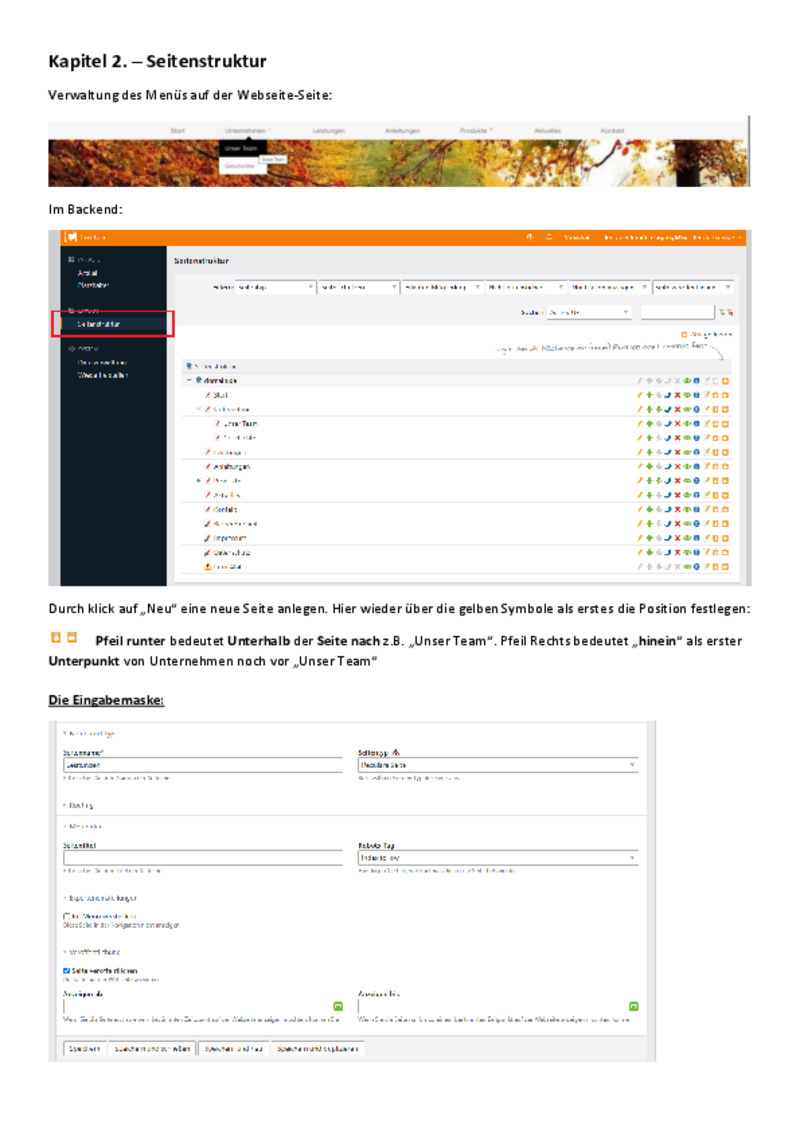The height and width of the screenshot is (1132, 800).
Task: Click articles pencil icon in Impressum row
Action: point(707,538)
